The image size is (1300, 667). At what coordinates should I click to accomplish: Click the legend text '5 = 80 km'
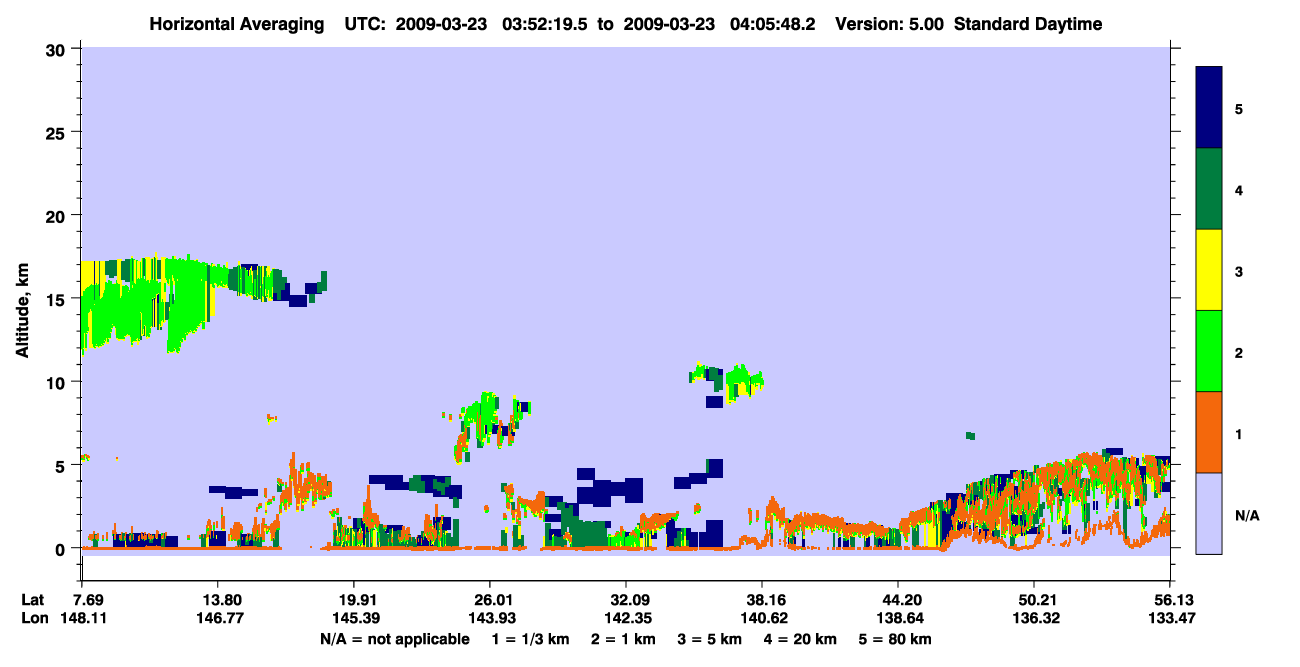tap(897, 638)
